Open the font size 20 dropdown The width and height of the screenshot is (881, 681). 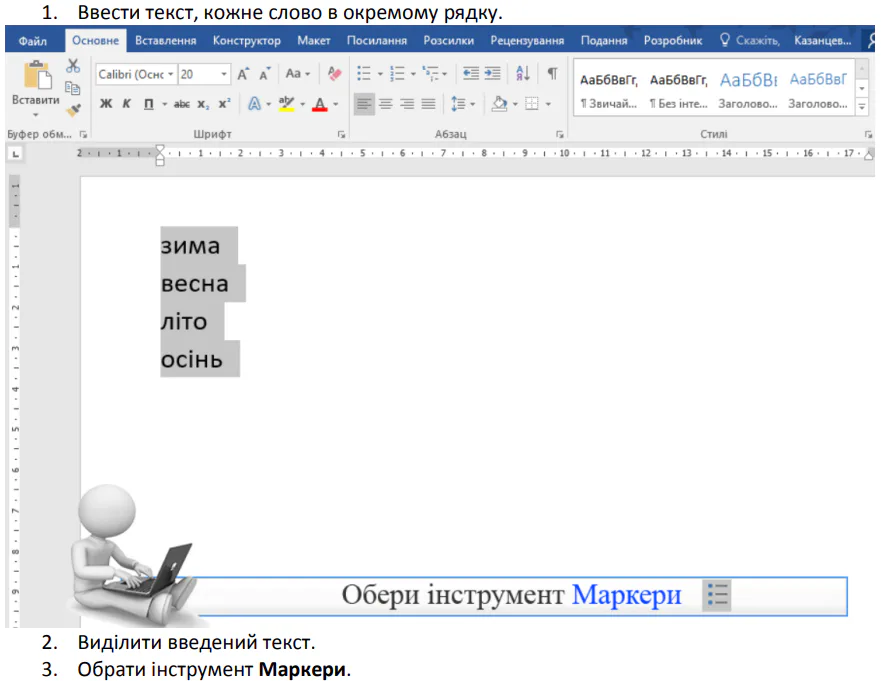pos(224,74)
